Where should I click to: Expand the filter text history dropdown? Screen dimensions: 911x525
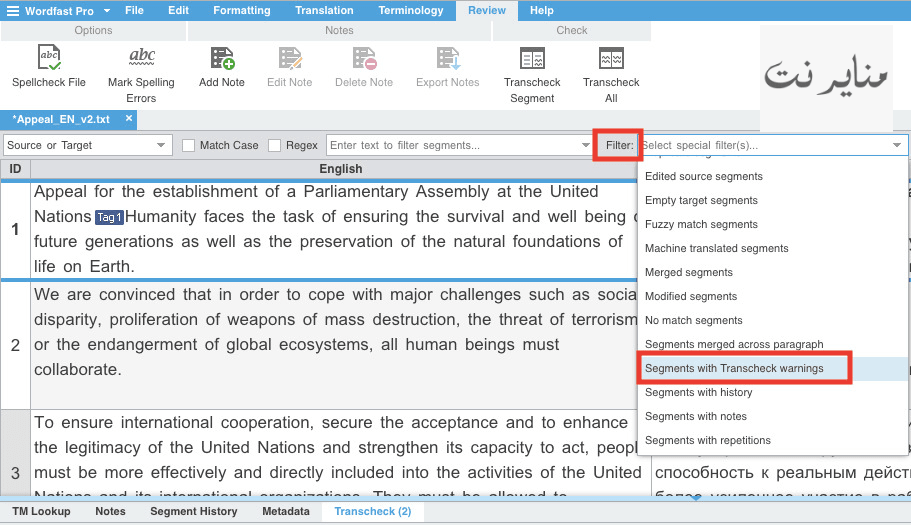click(586, 145)
